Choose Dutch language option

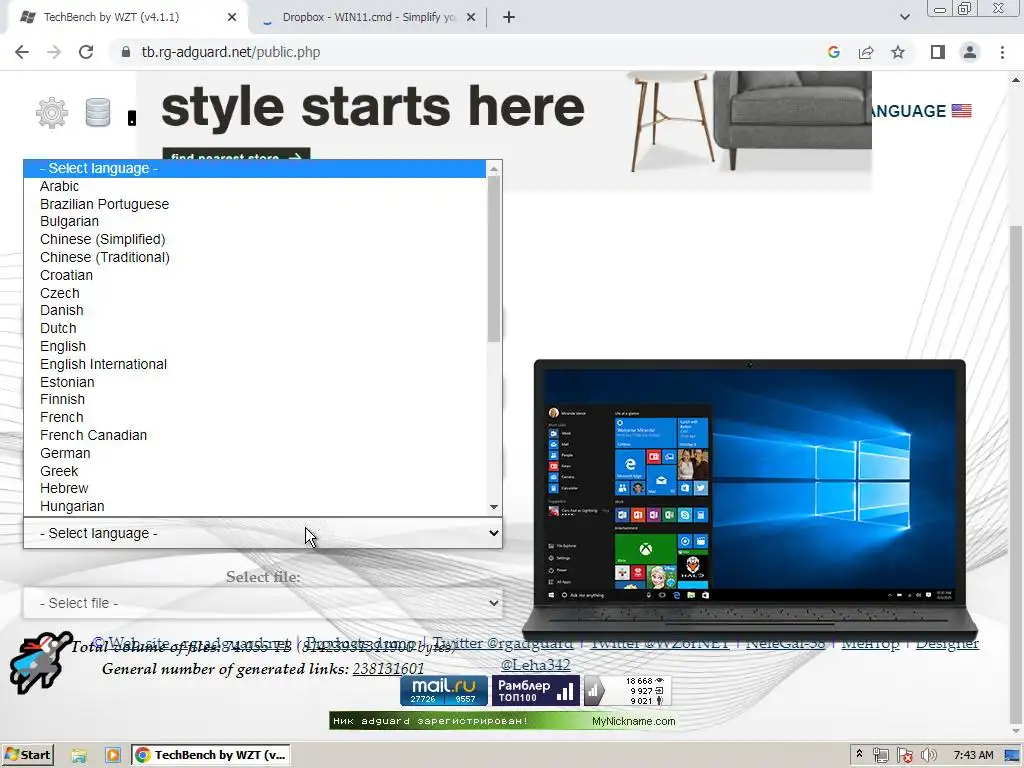255,328
